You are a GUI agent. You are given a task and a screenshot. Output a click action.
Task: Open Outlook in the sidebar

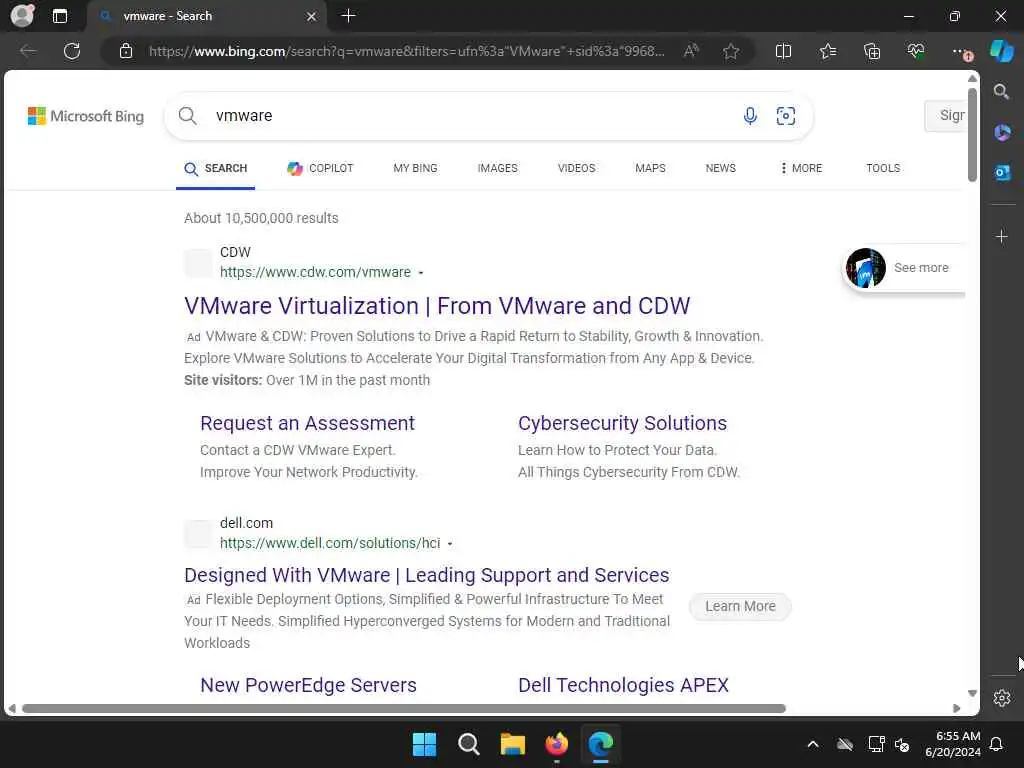tap(1002, 172)
